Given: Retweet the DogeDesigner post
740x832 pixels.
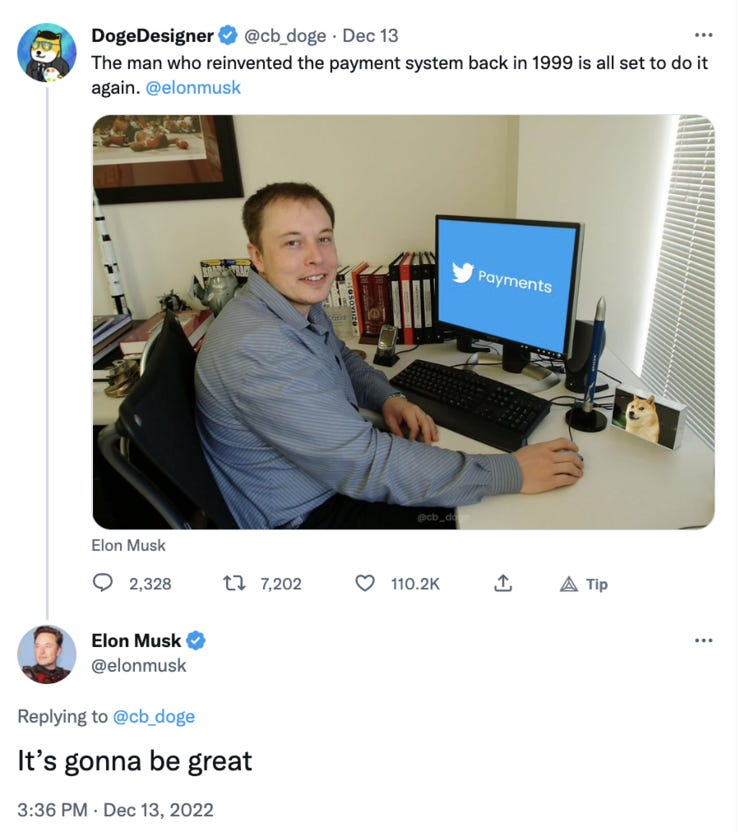Looking at the screenshot, I should [x=234, y=584].
